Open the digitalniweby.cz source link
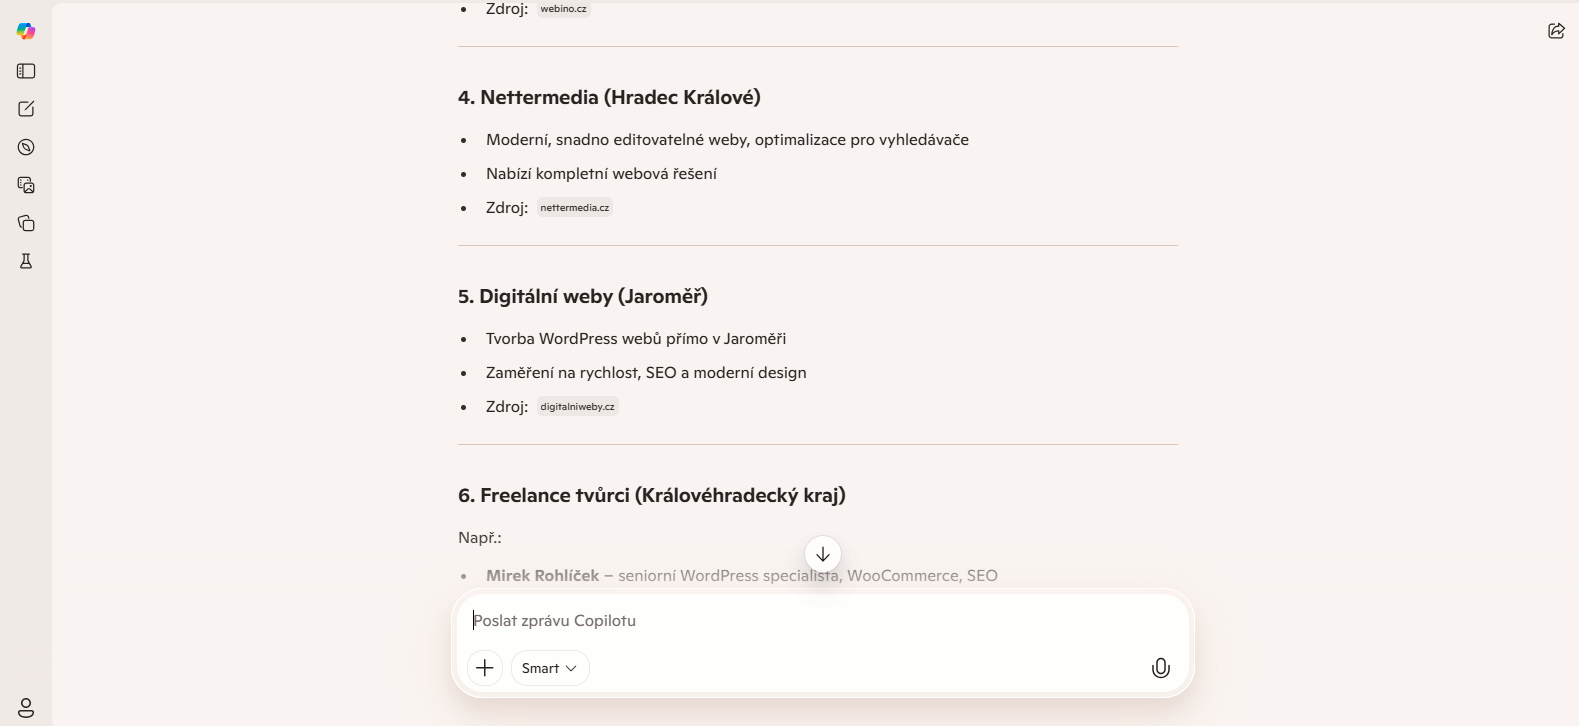Image resolution: width=1579 pixels, height=726 pixels. pyautogui.click(x=578, y=407)
